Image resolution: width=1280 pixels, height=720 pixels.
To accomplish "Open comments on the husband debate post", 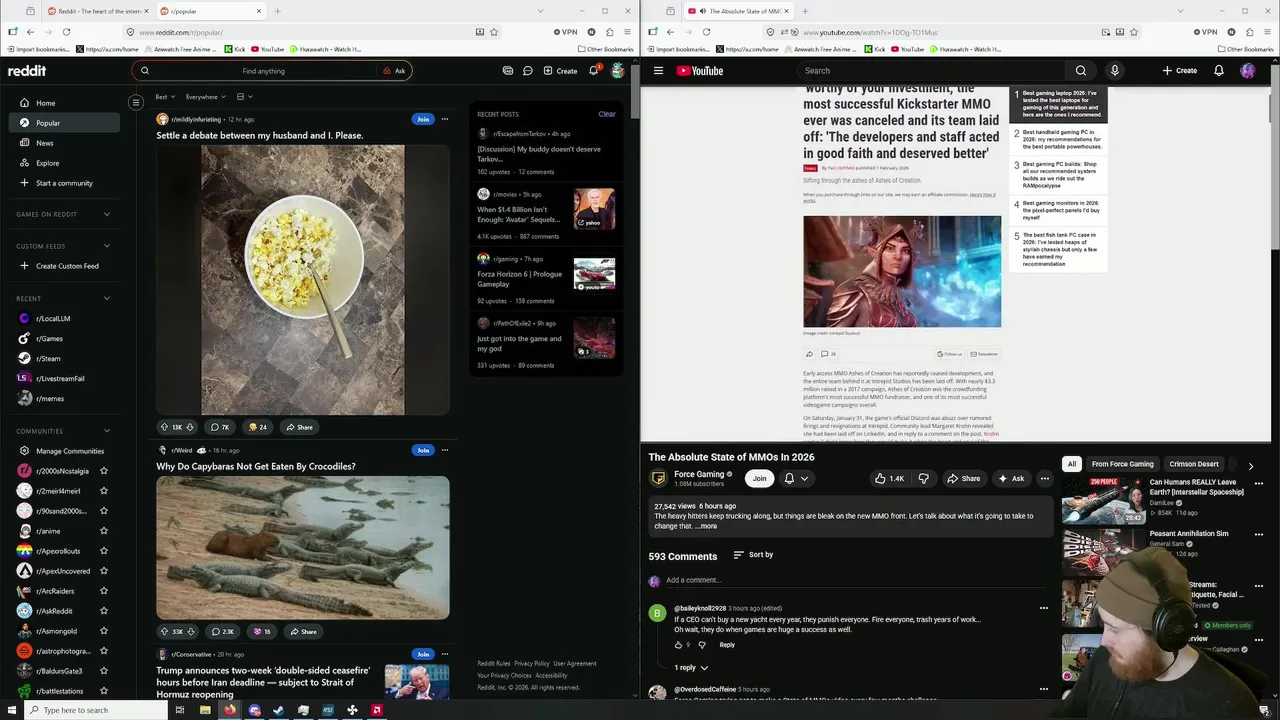I will [220, 427].
